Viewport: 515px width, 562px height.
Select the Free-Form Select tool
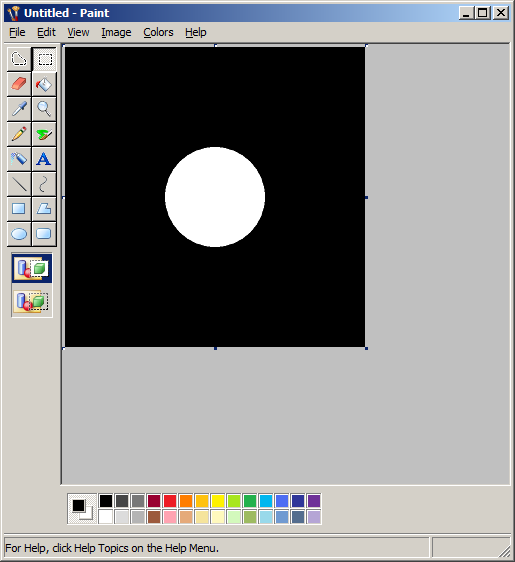[19, 59]
